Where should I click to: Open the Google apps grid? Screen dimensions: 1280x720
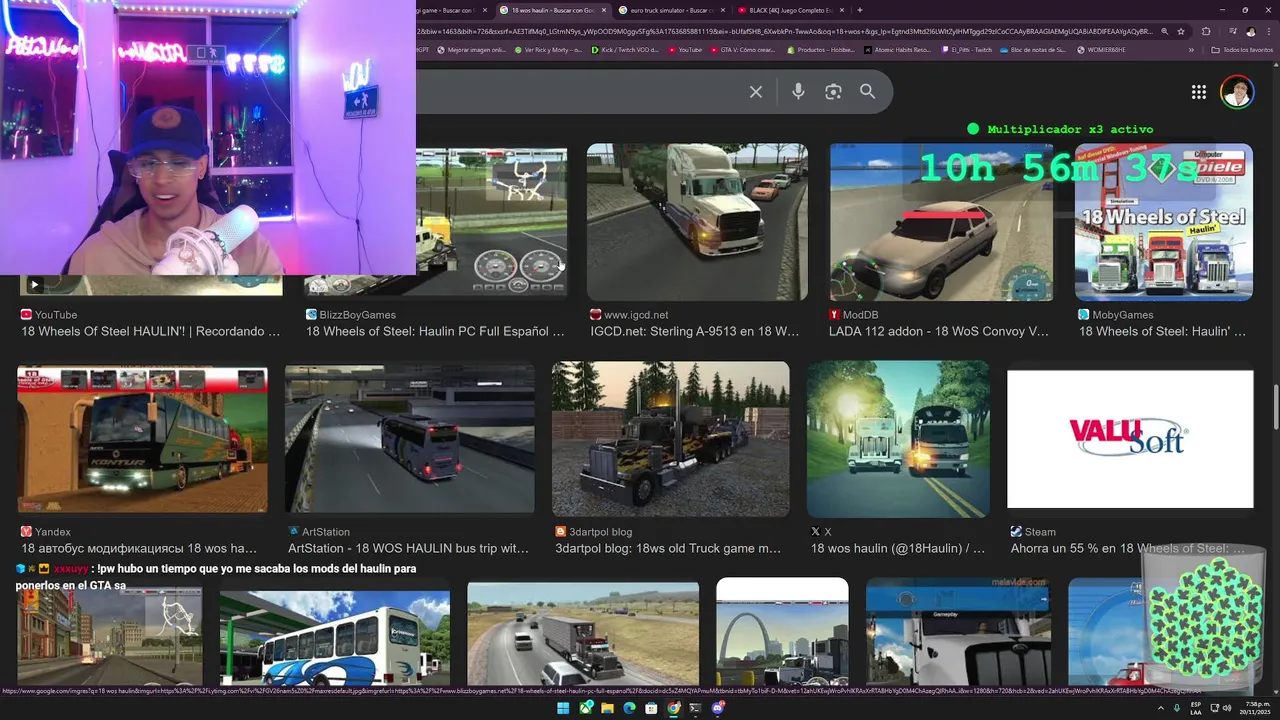[x=1198, y=92]
